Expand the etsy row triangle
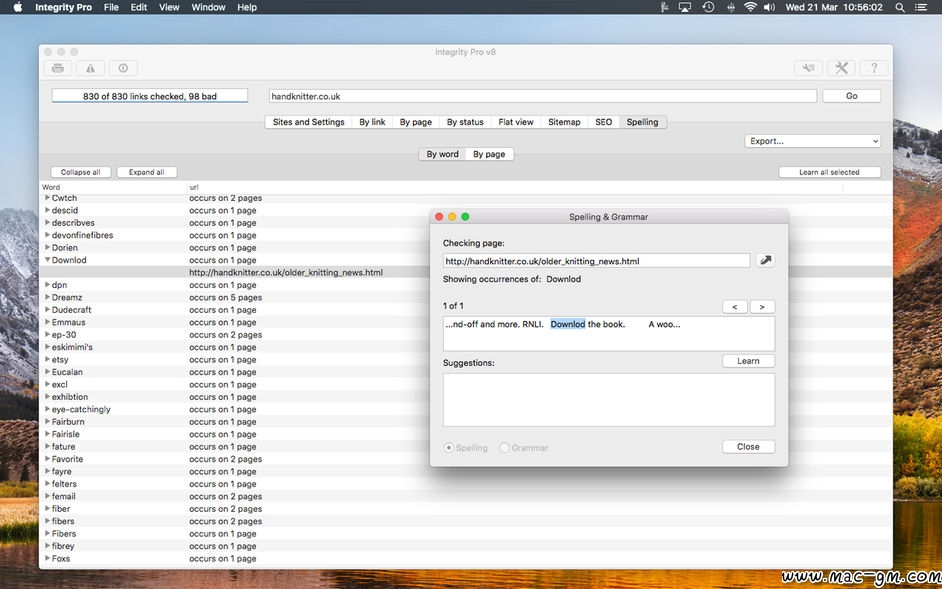 (x=47, y=359)
